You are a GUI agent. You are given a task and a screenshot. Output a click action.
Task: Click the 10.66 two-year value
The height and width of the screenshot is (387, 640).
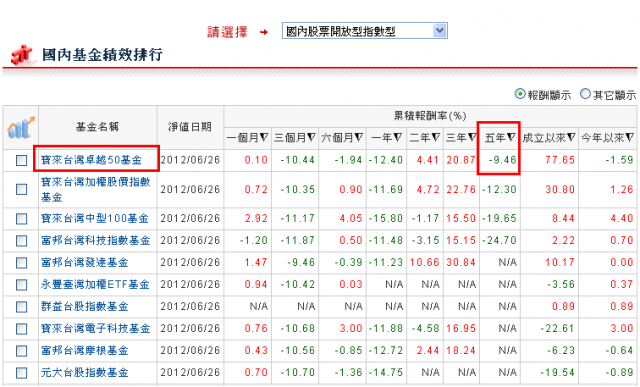coord(424,262)
